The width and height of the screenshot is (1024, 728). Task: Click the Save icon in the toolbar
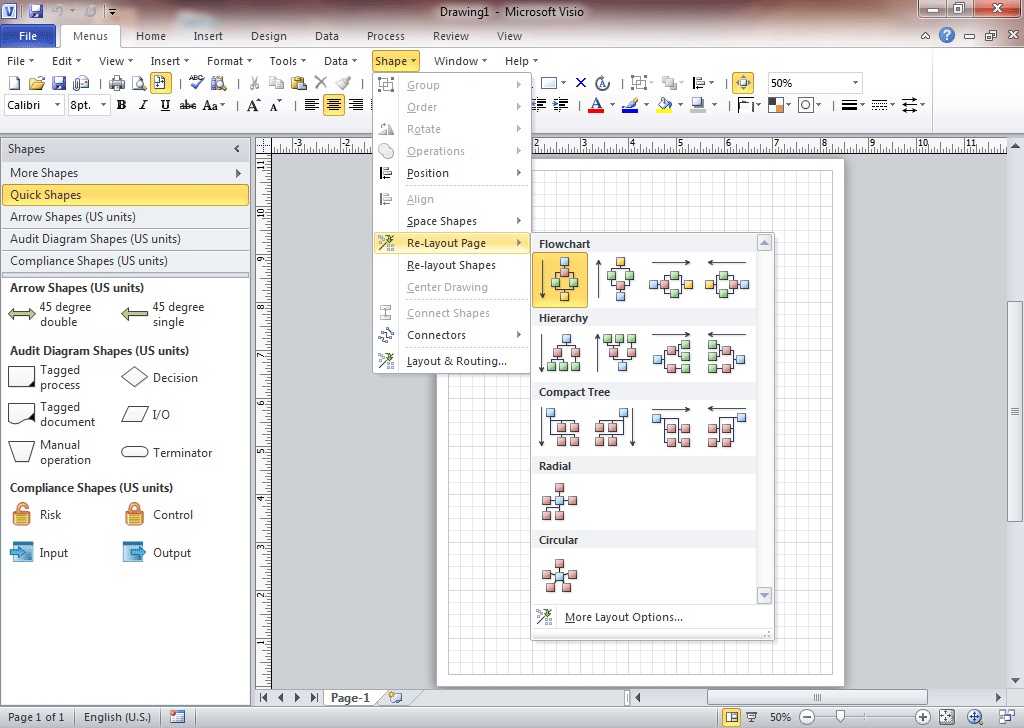59,83
